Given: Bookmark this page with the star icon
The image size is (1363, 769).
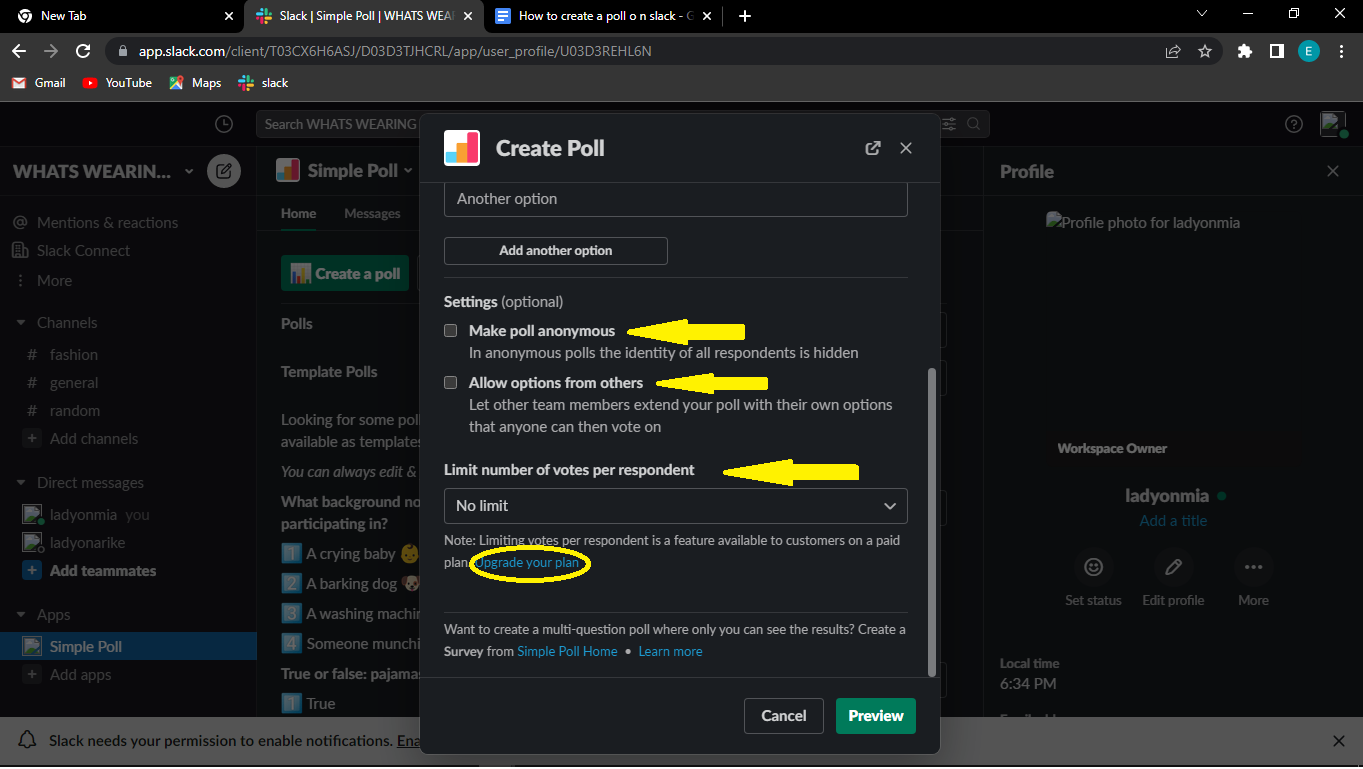Looking at the screenshot, I should [x=1205, y=51].
